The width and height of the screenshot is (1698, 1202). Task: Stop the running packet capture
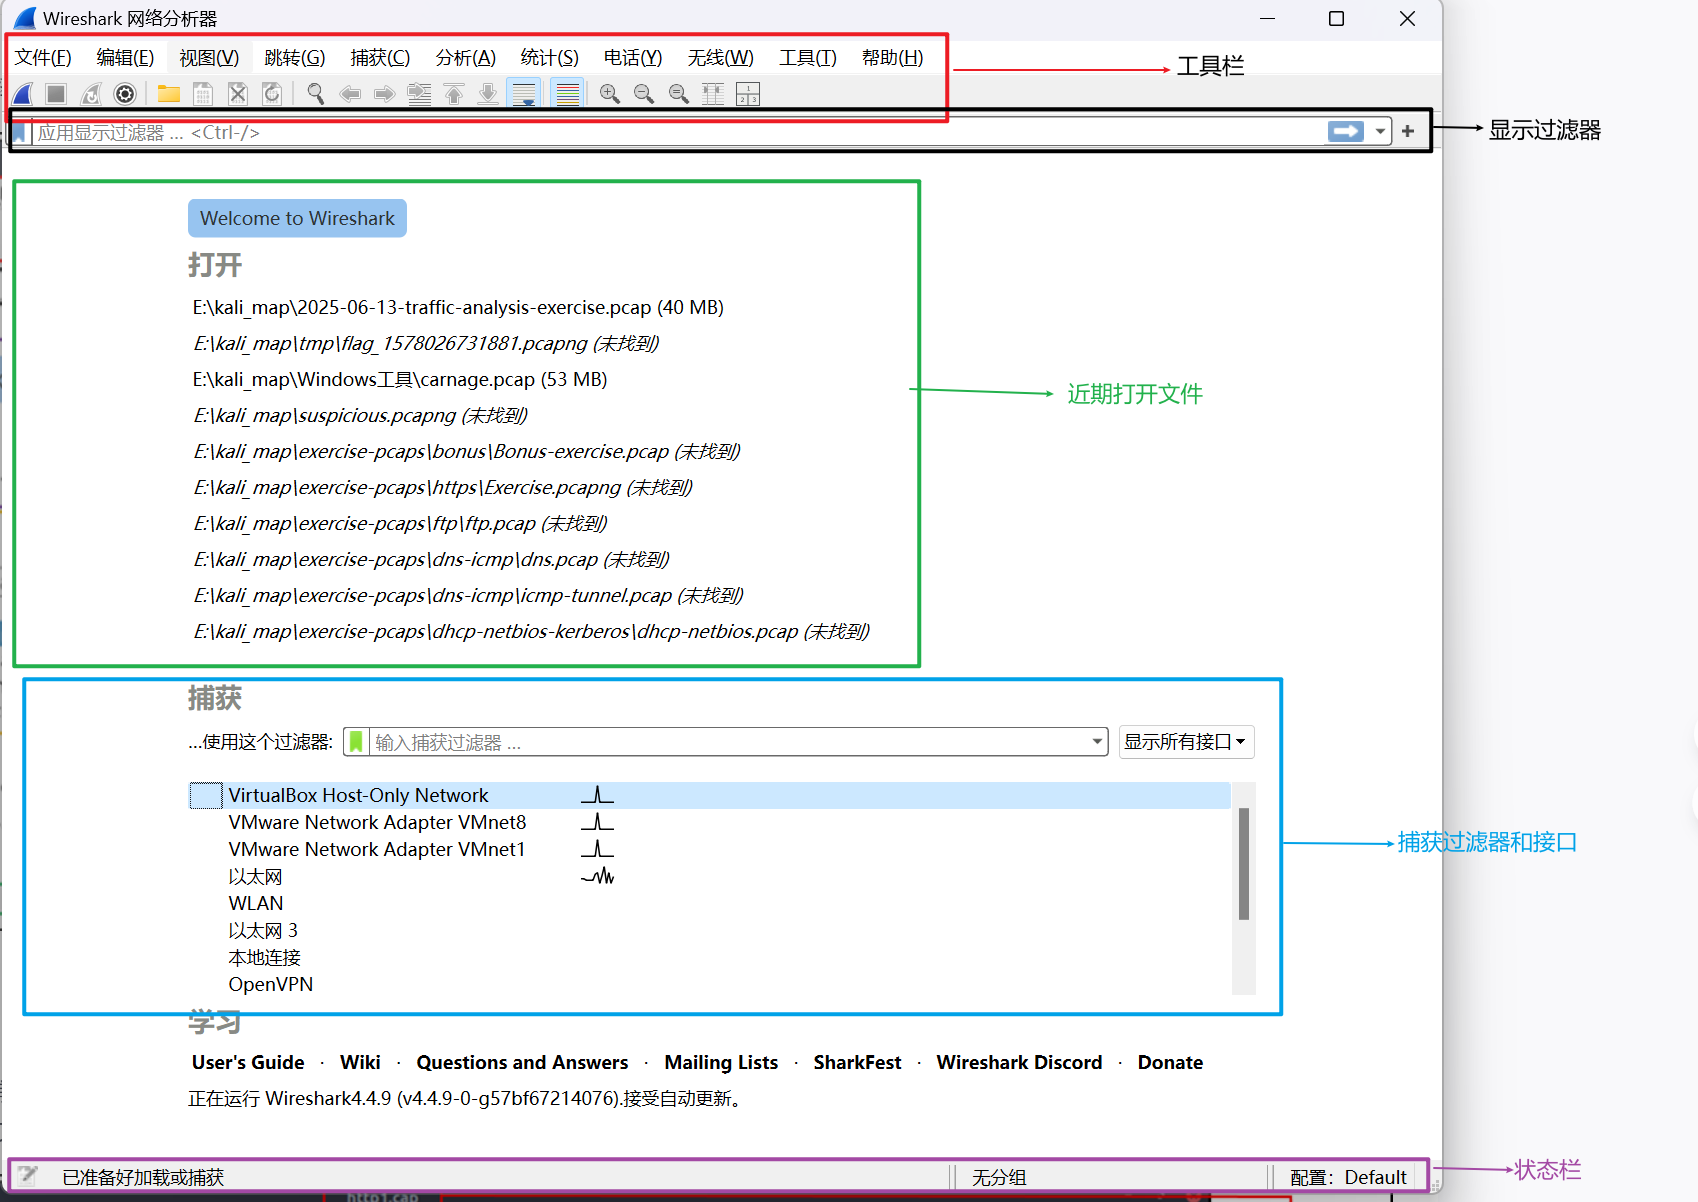point(56,94)
